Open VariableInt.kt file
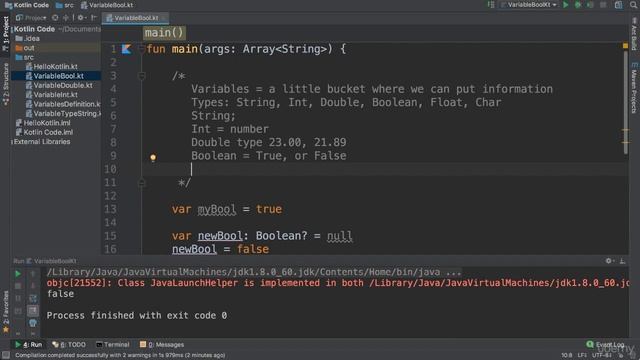 tap(51, 95)
